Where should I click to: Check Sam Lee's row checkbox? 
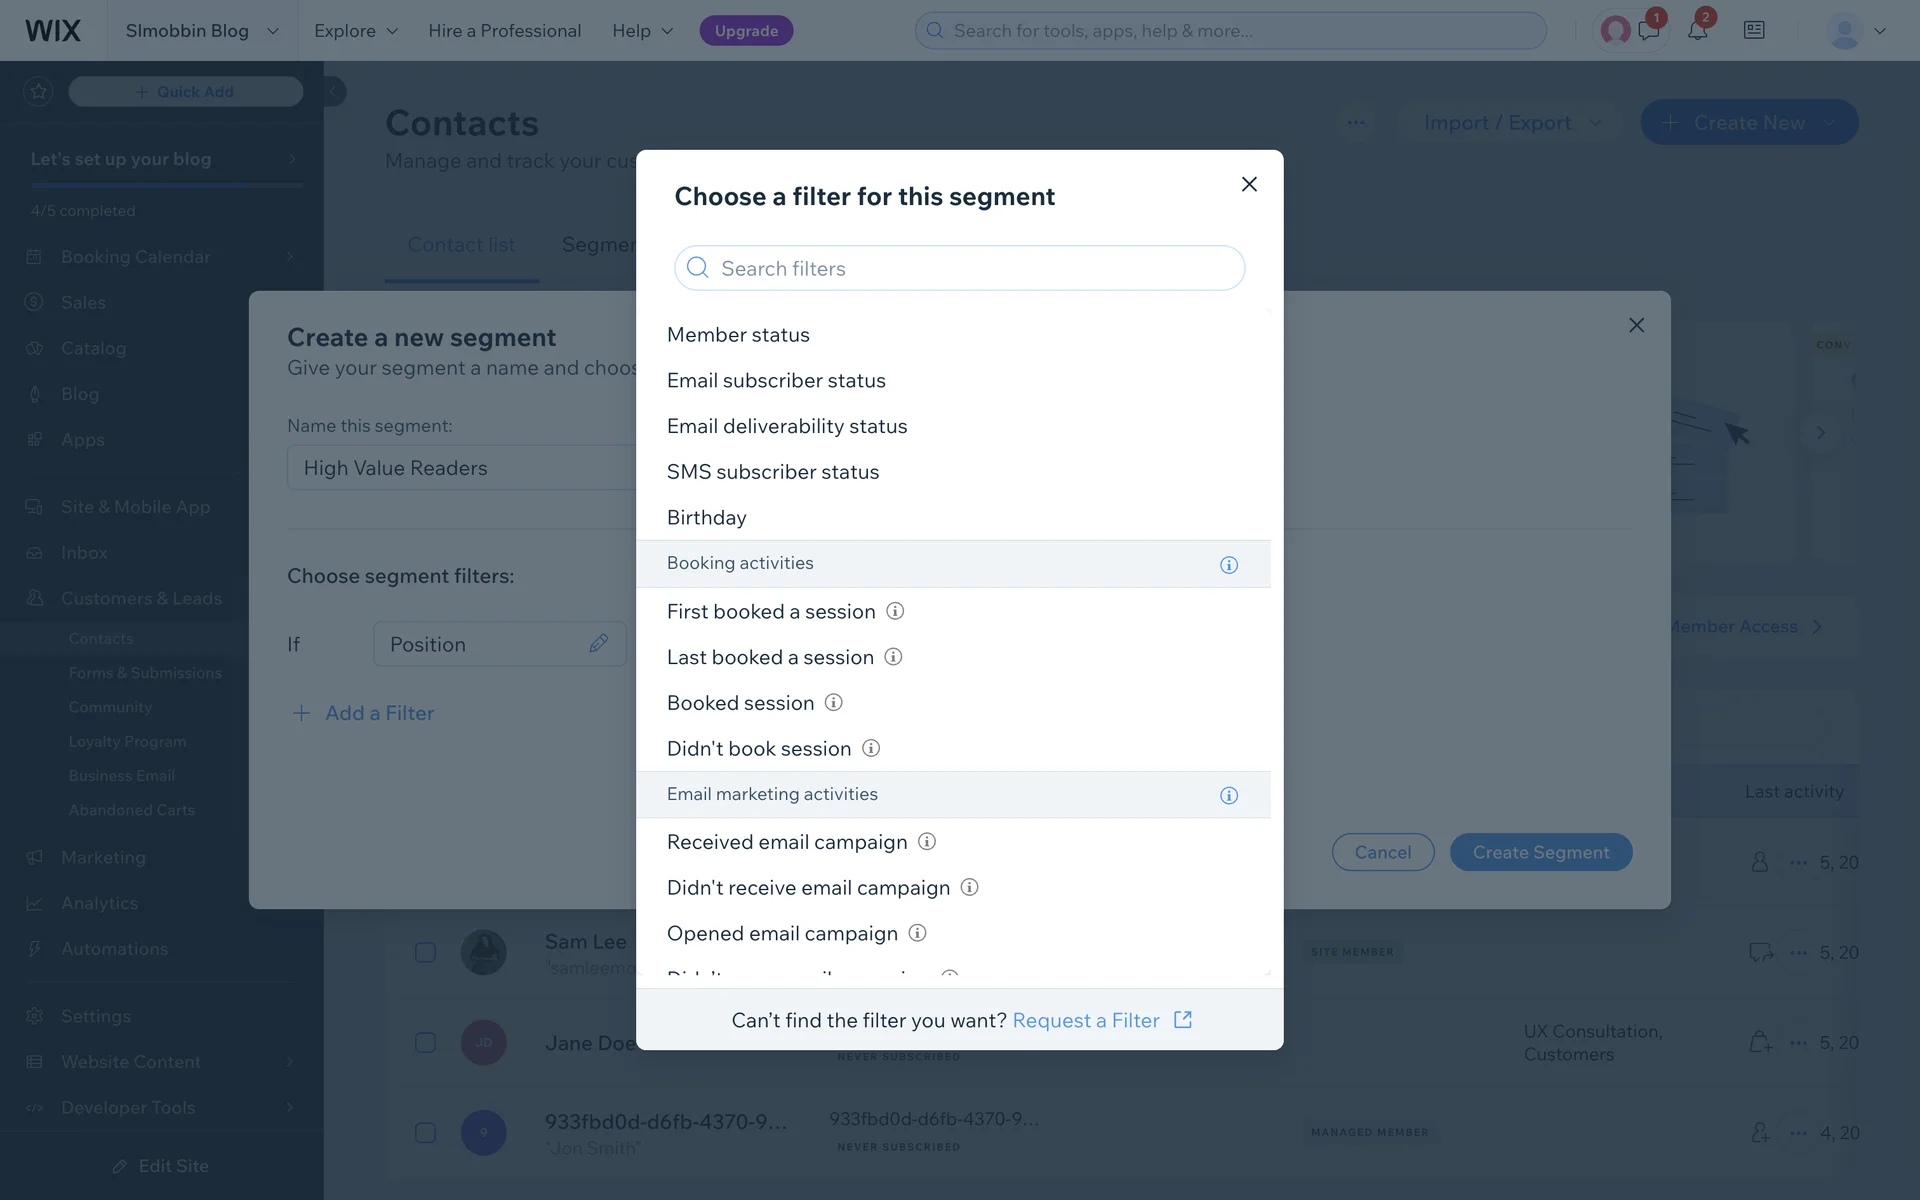pos(425,952)
